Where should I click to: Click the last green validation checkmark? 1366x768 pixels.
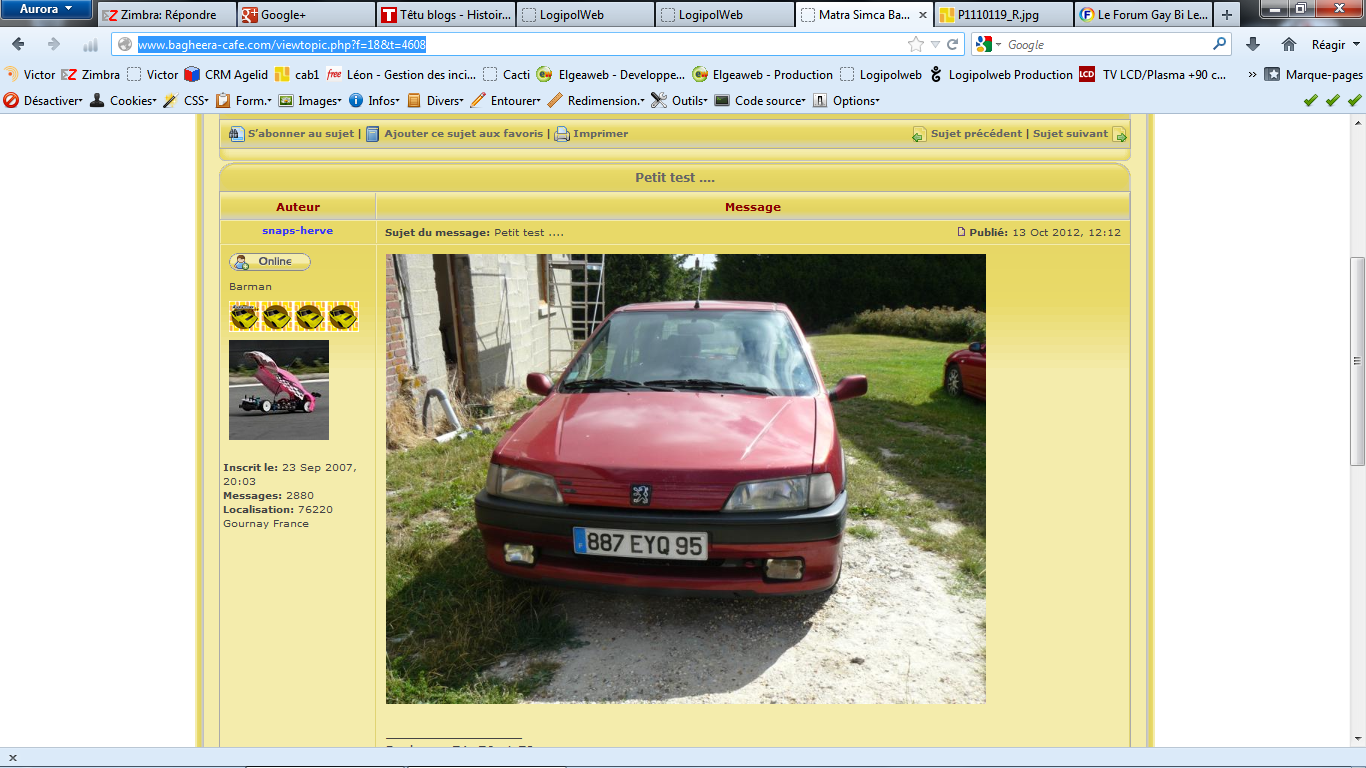[x=1355, y=100]
